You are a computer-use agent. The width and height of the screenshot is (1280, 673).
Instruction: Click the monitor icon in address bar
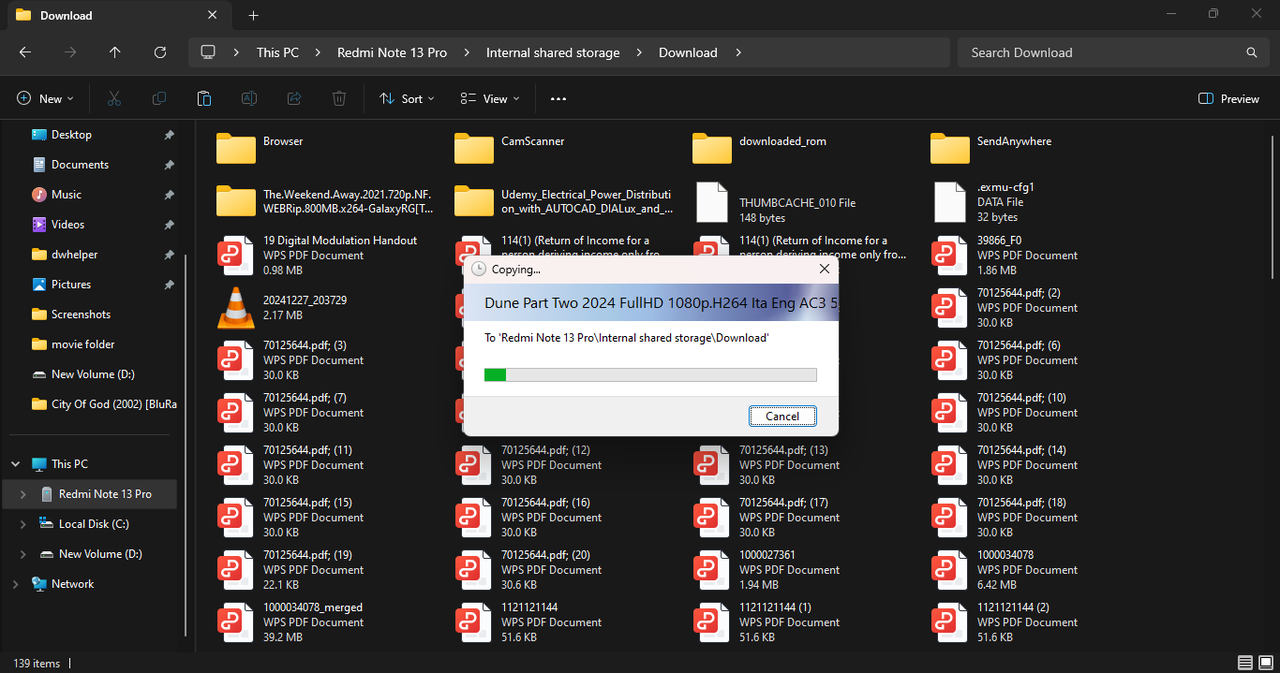(208, 52)
